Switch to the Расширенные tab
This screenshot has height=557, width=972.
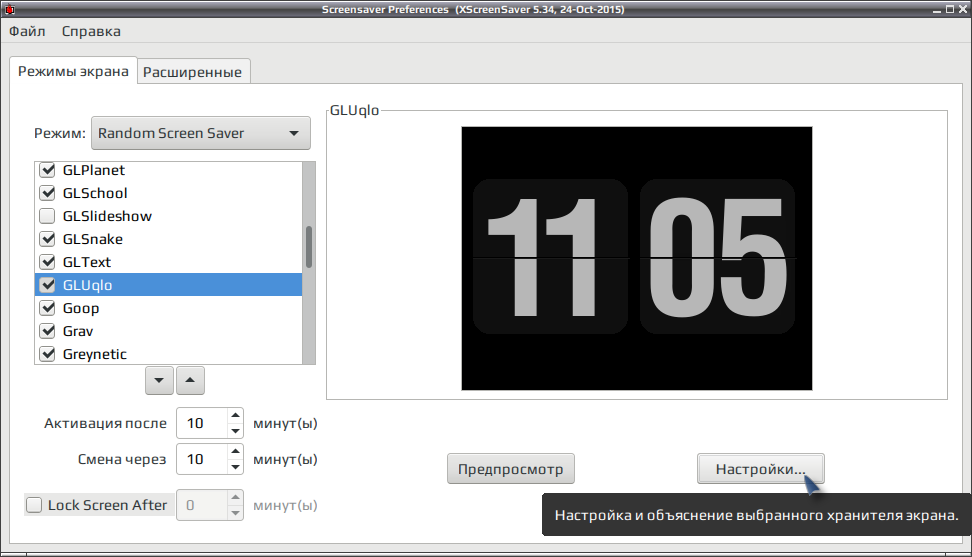[192, 72]
